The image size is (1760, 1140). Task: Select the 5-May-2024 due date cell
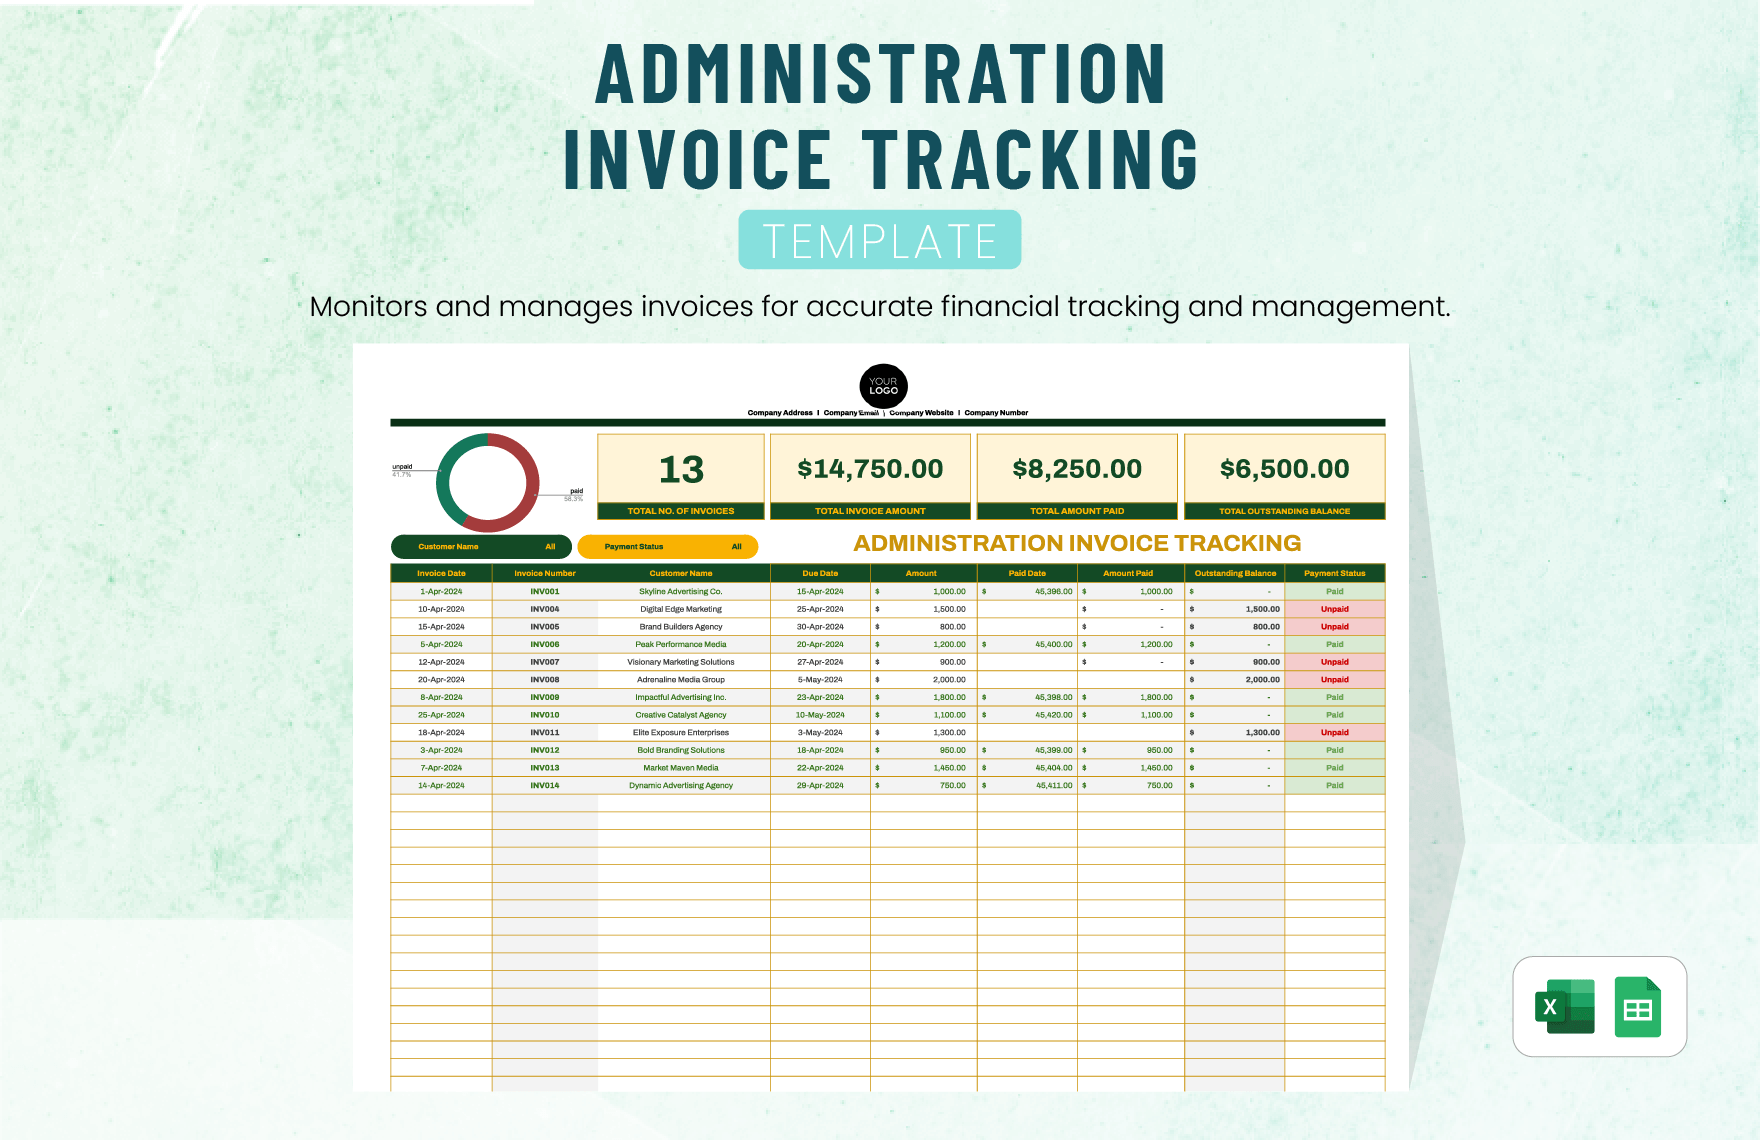820,680
